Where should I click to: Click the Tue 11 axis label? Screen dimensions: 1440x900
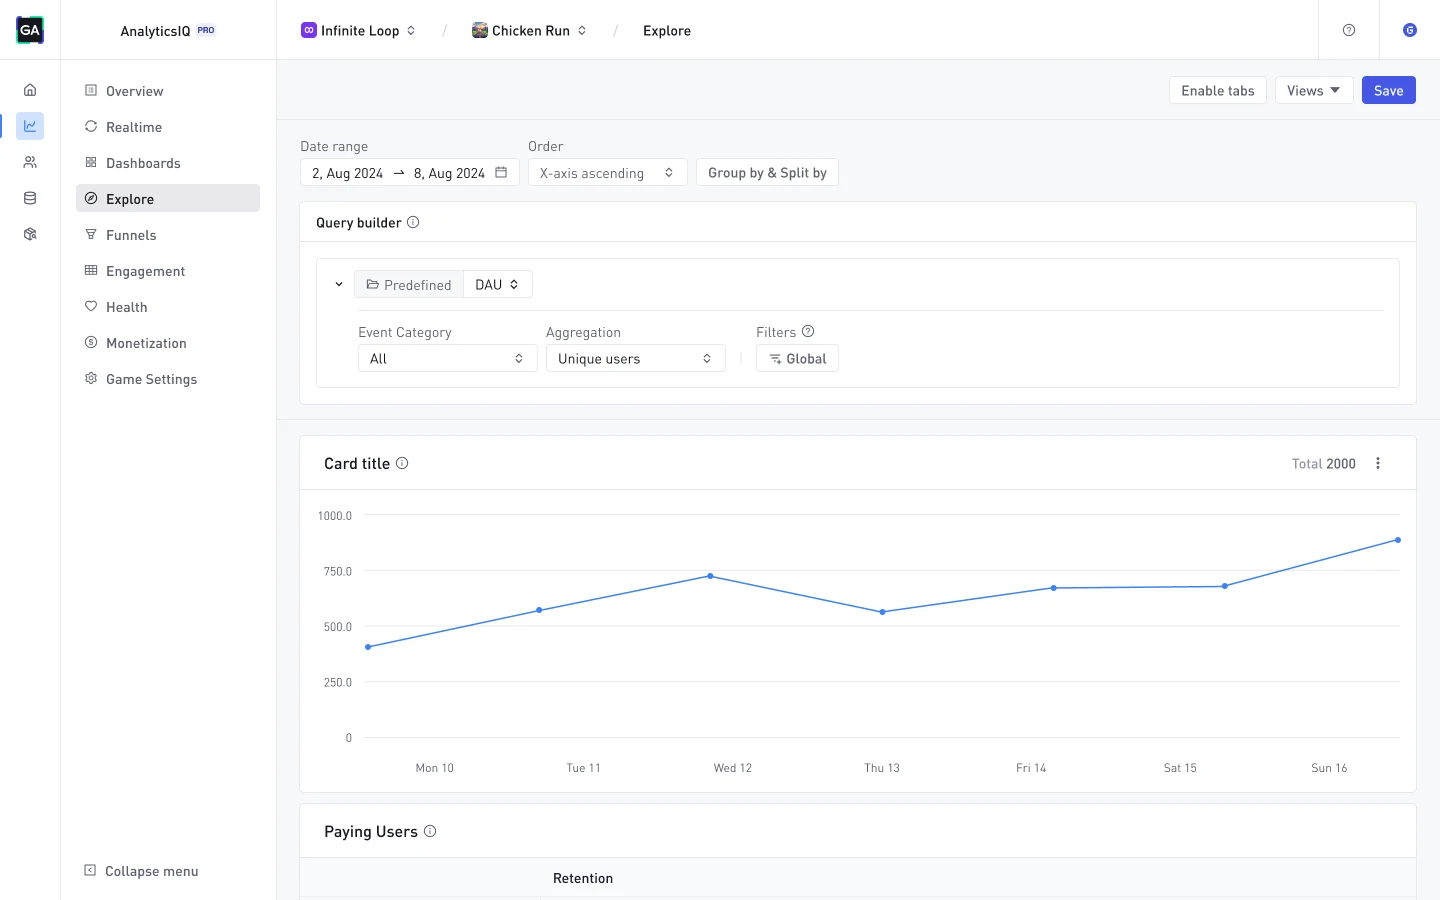tap(583, 768)
